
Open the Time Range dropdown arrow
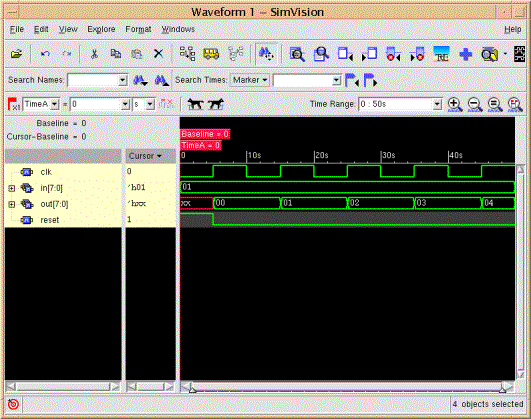[x=438, y=104]
